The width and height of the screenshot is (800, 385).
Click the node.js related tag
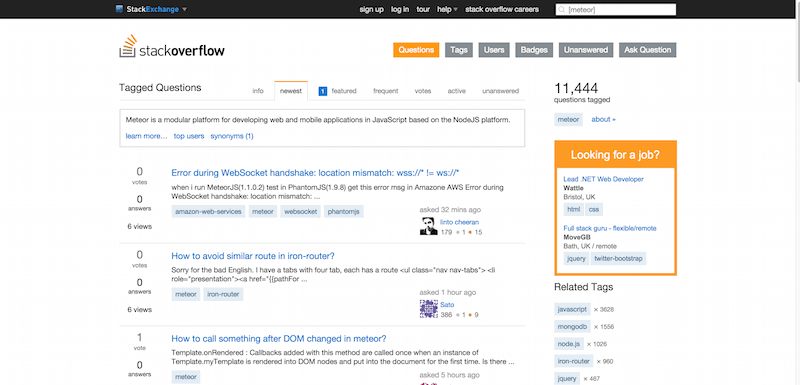pyautogui.click(x=569, y=344)
